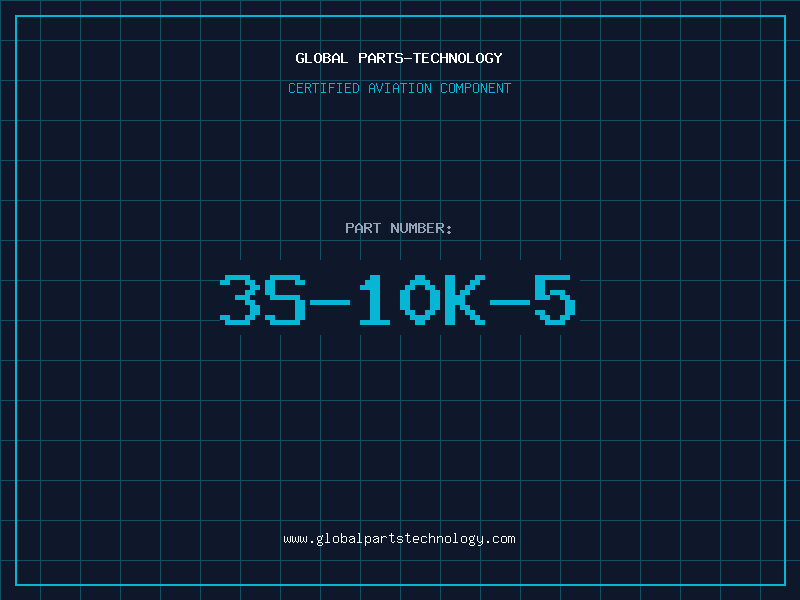Click the PART NUMBER: label
The image size is (800, 600).
398,228
